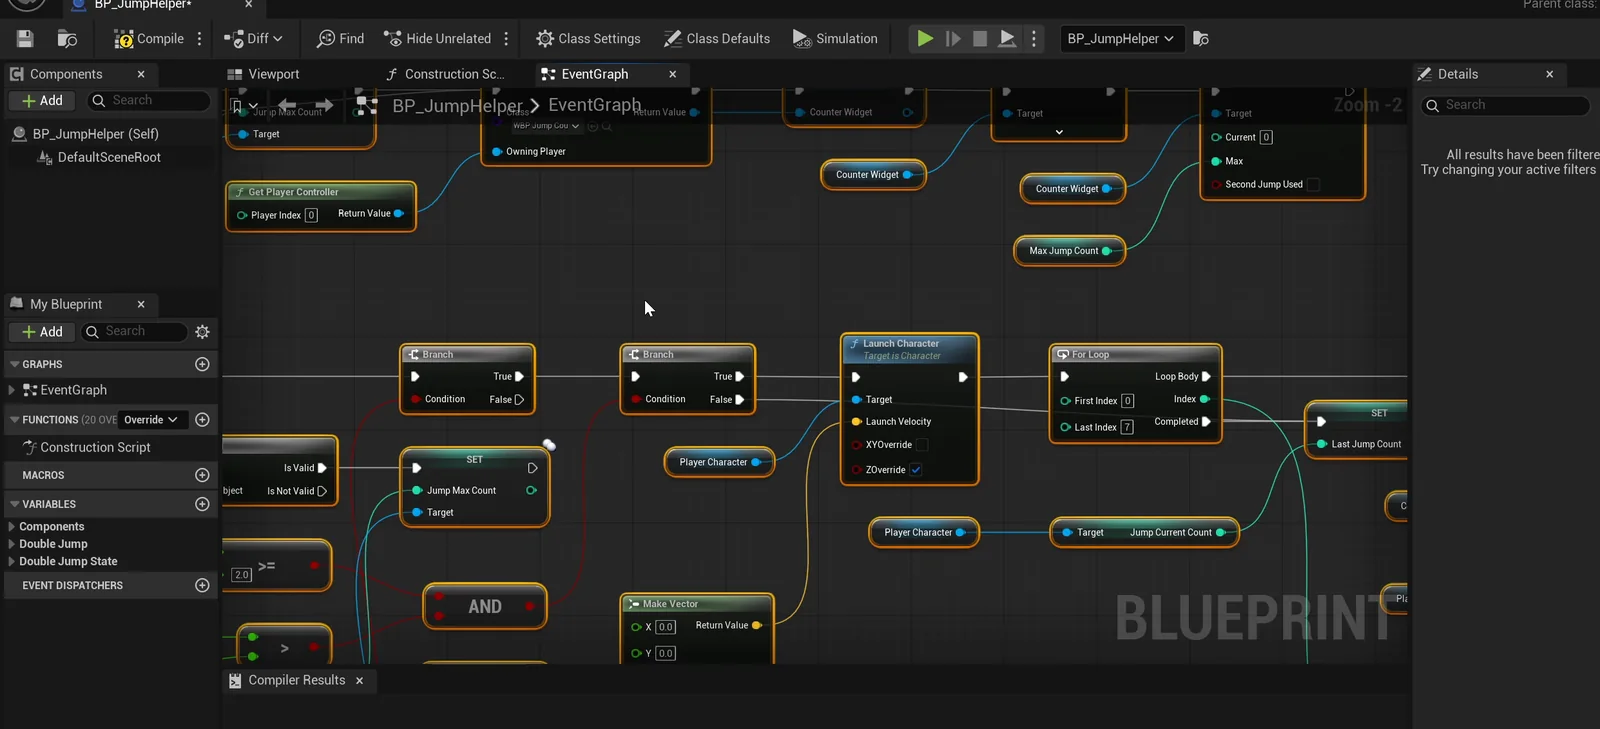This screenshot has width=1600, height=729.
Task: Navigate back in graph history arrow
Action: click(x=287, y=105)
